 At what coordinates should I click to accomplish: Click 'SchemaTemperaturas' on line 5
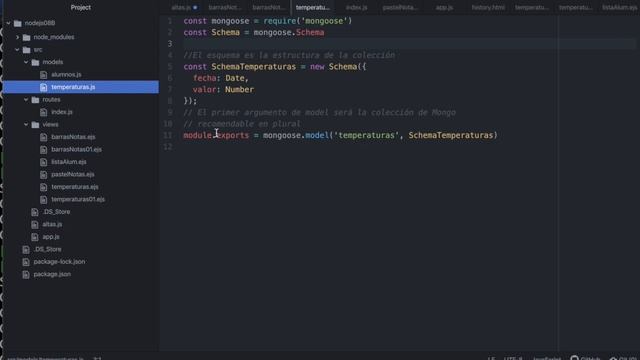[253, 67]
